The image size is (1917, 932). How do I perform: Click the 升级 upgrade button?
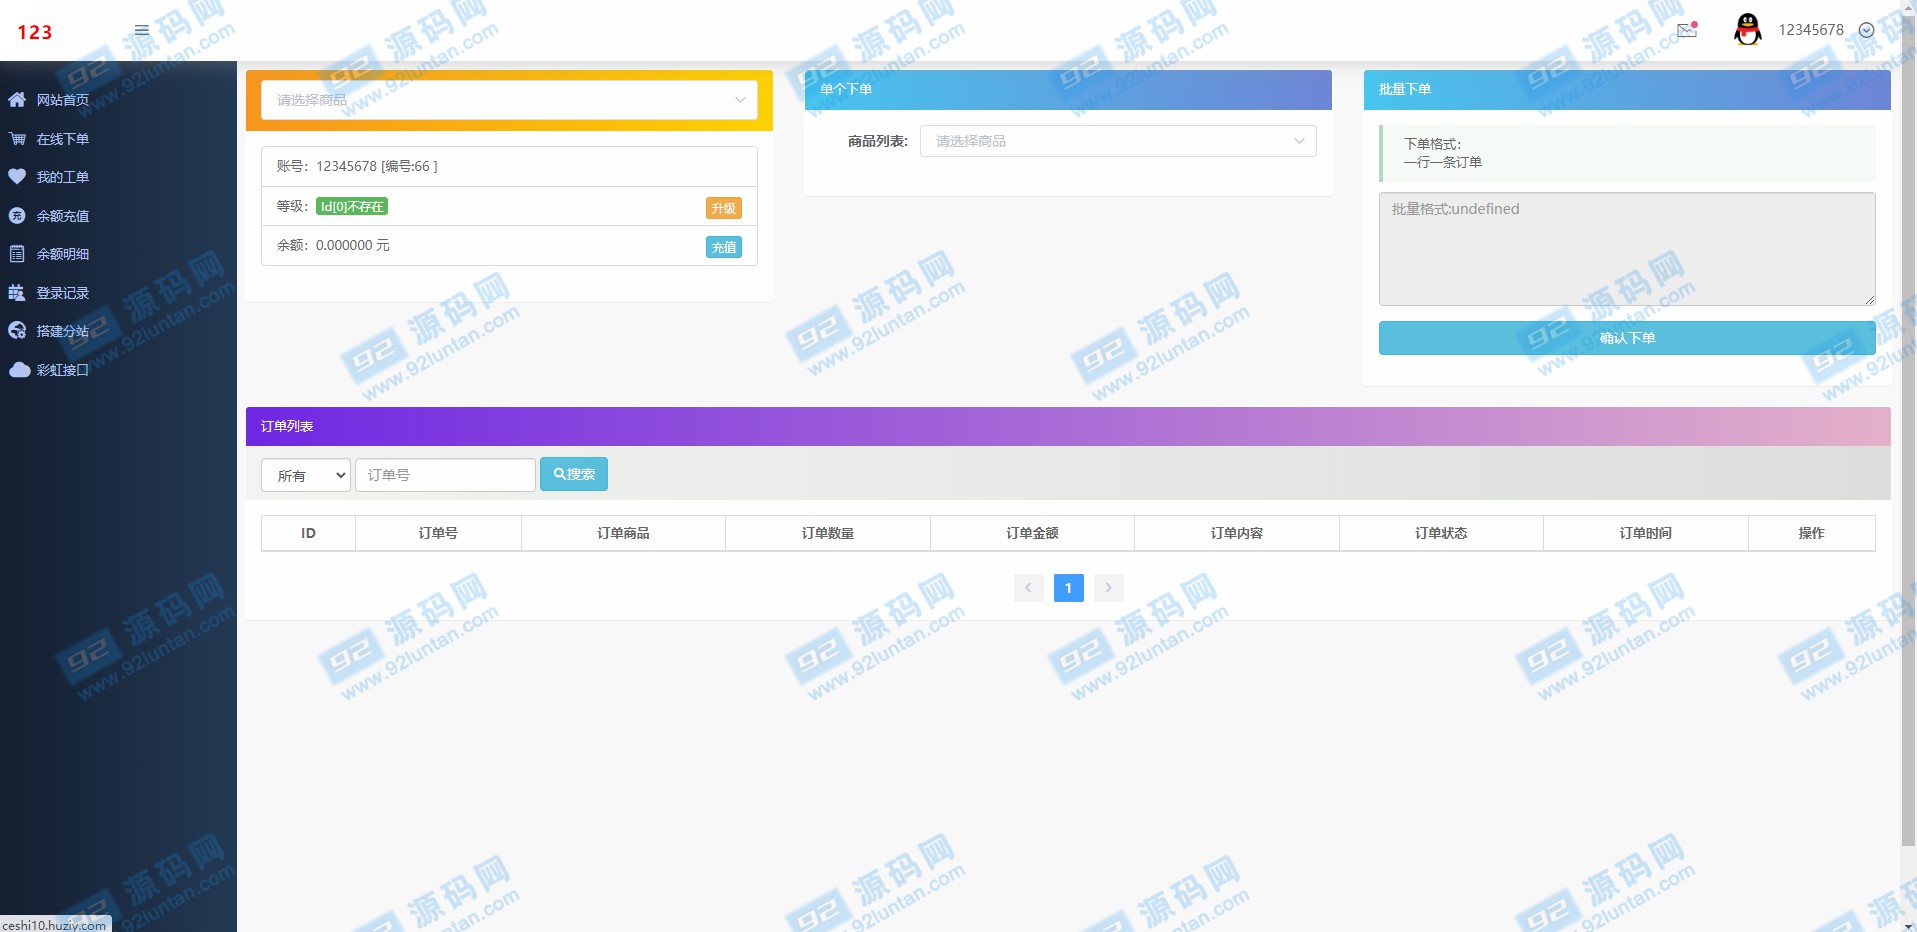pyautogui.click(x=723, y=208)
